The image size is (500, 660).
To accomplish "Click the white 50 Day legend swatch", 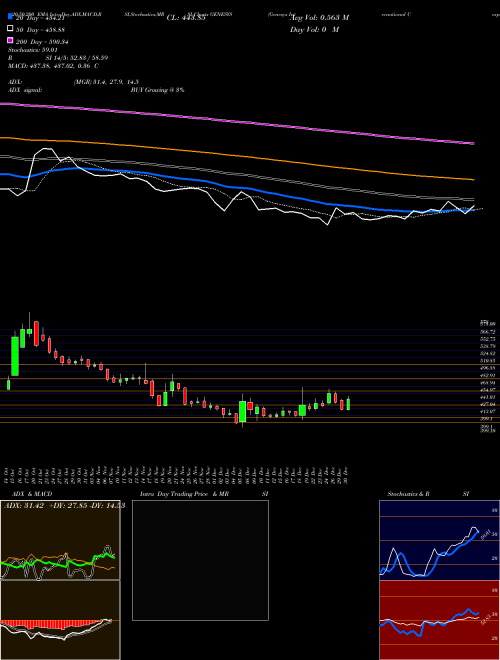I will pos(10,29).
